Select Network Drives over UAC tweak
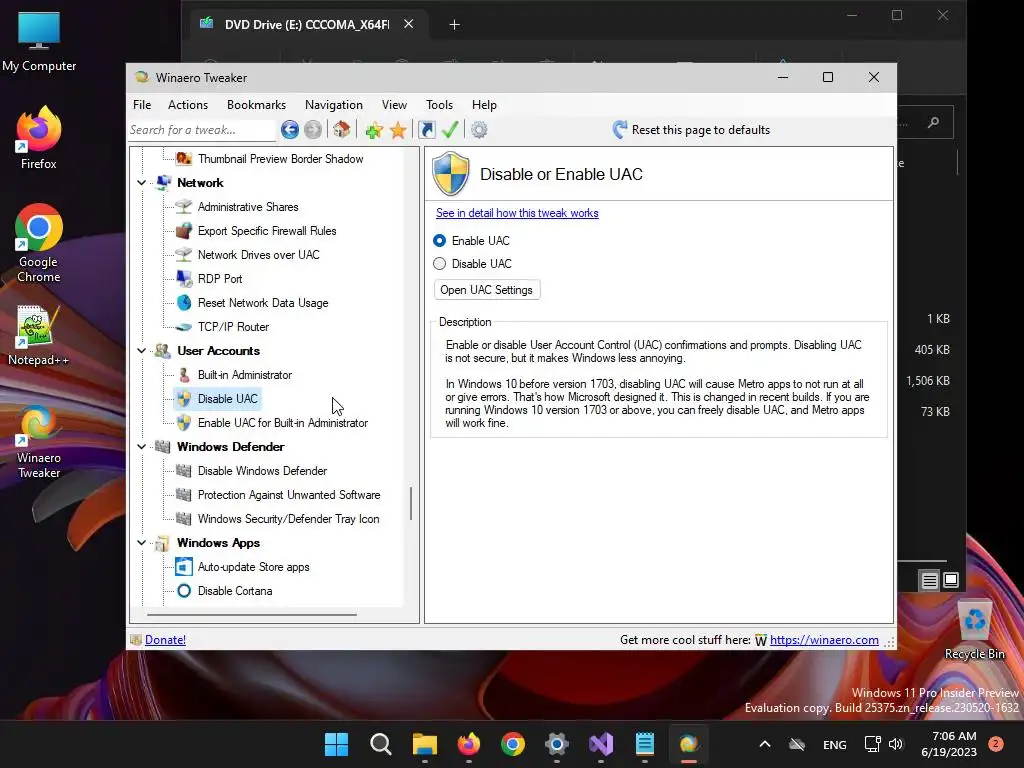Screen dimensions: 1024x768 click(x=248, y=255)
